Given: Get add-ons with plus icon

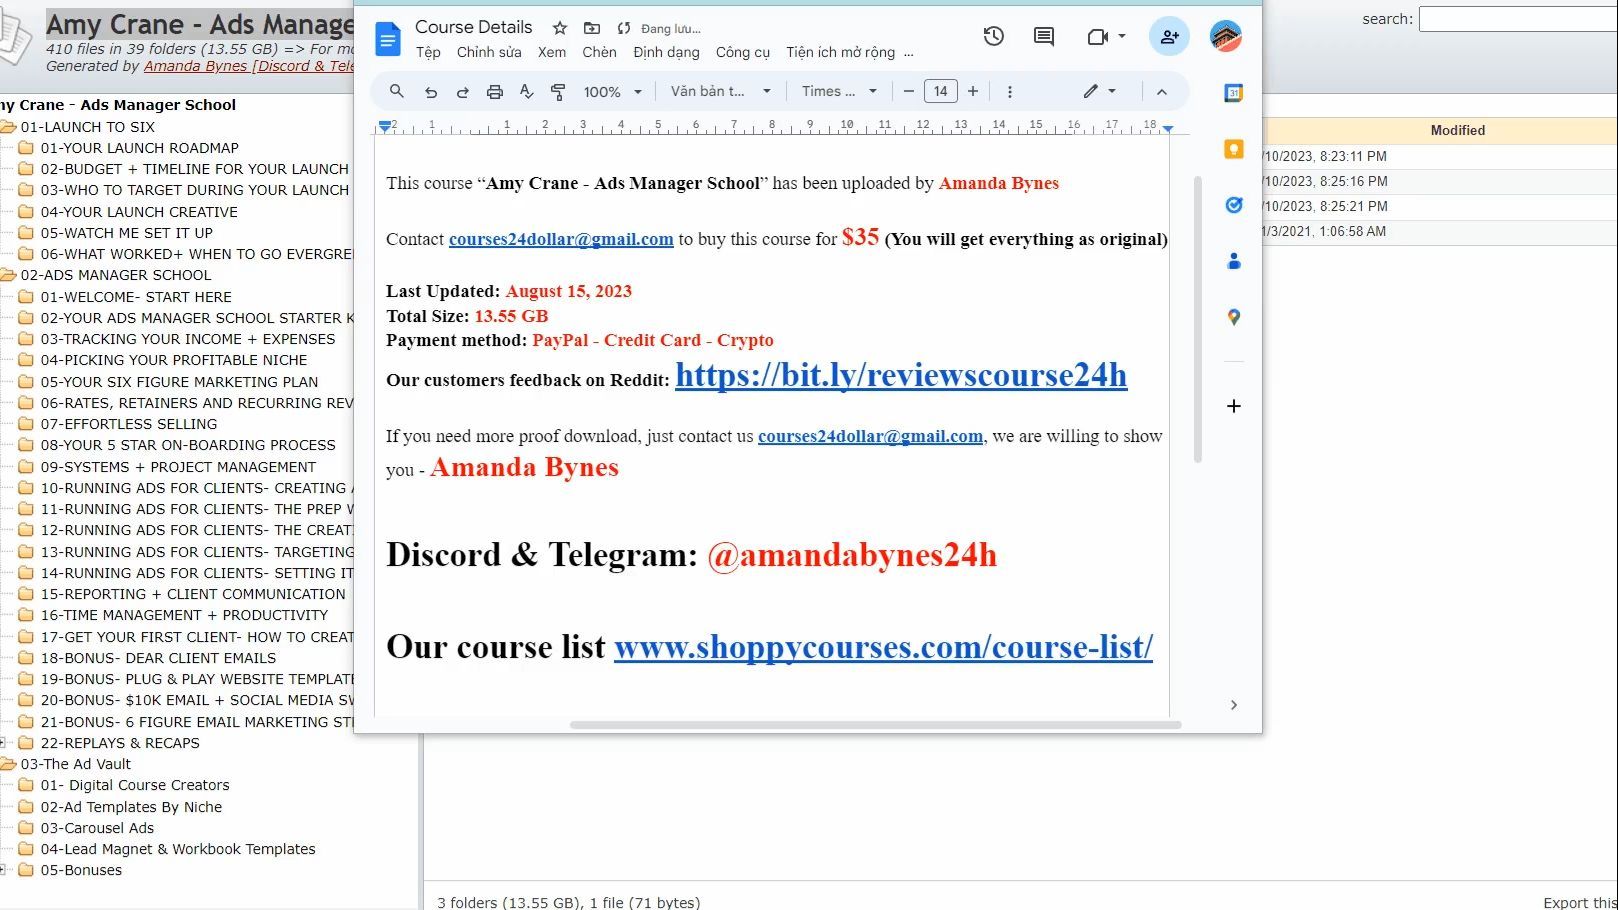Looking at the screenshot, I should tap(1234, 406).
